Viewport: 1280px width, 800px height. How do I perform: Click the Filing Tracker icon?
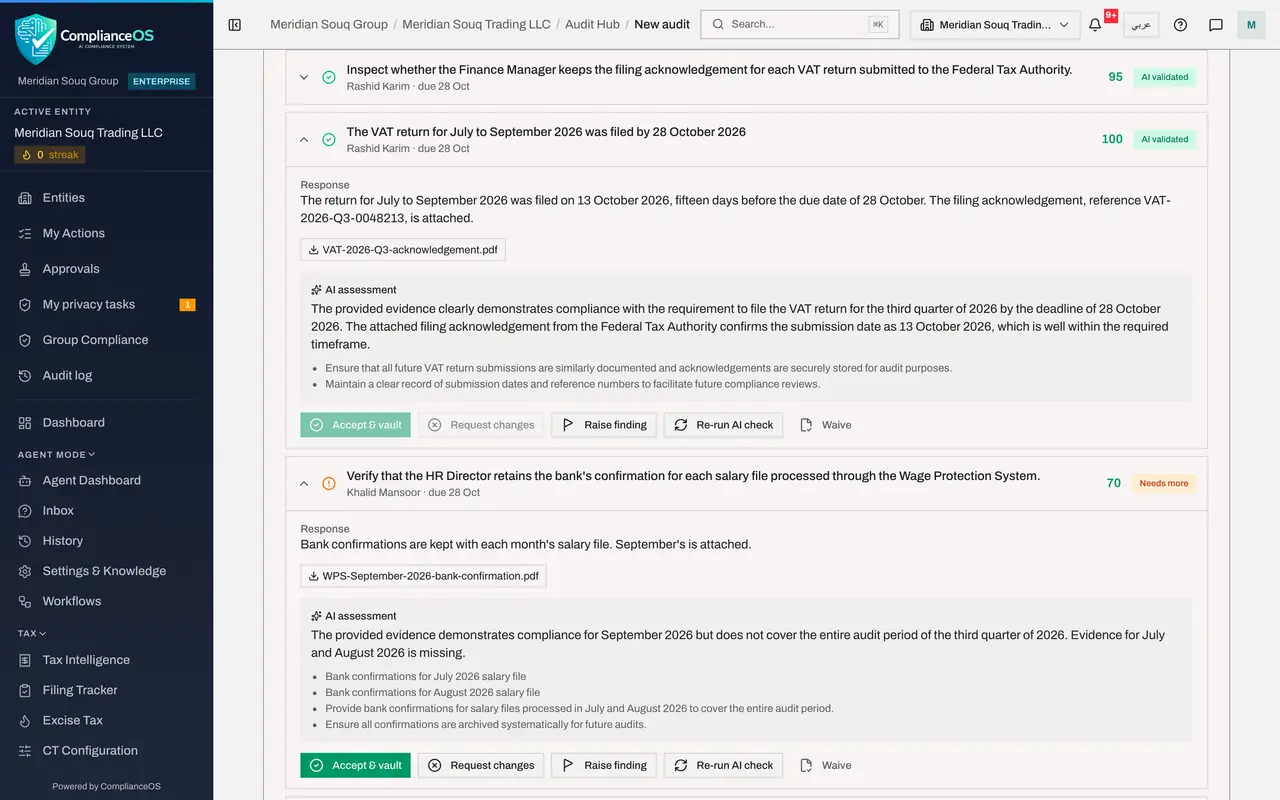(25, 690)
